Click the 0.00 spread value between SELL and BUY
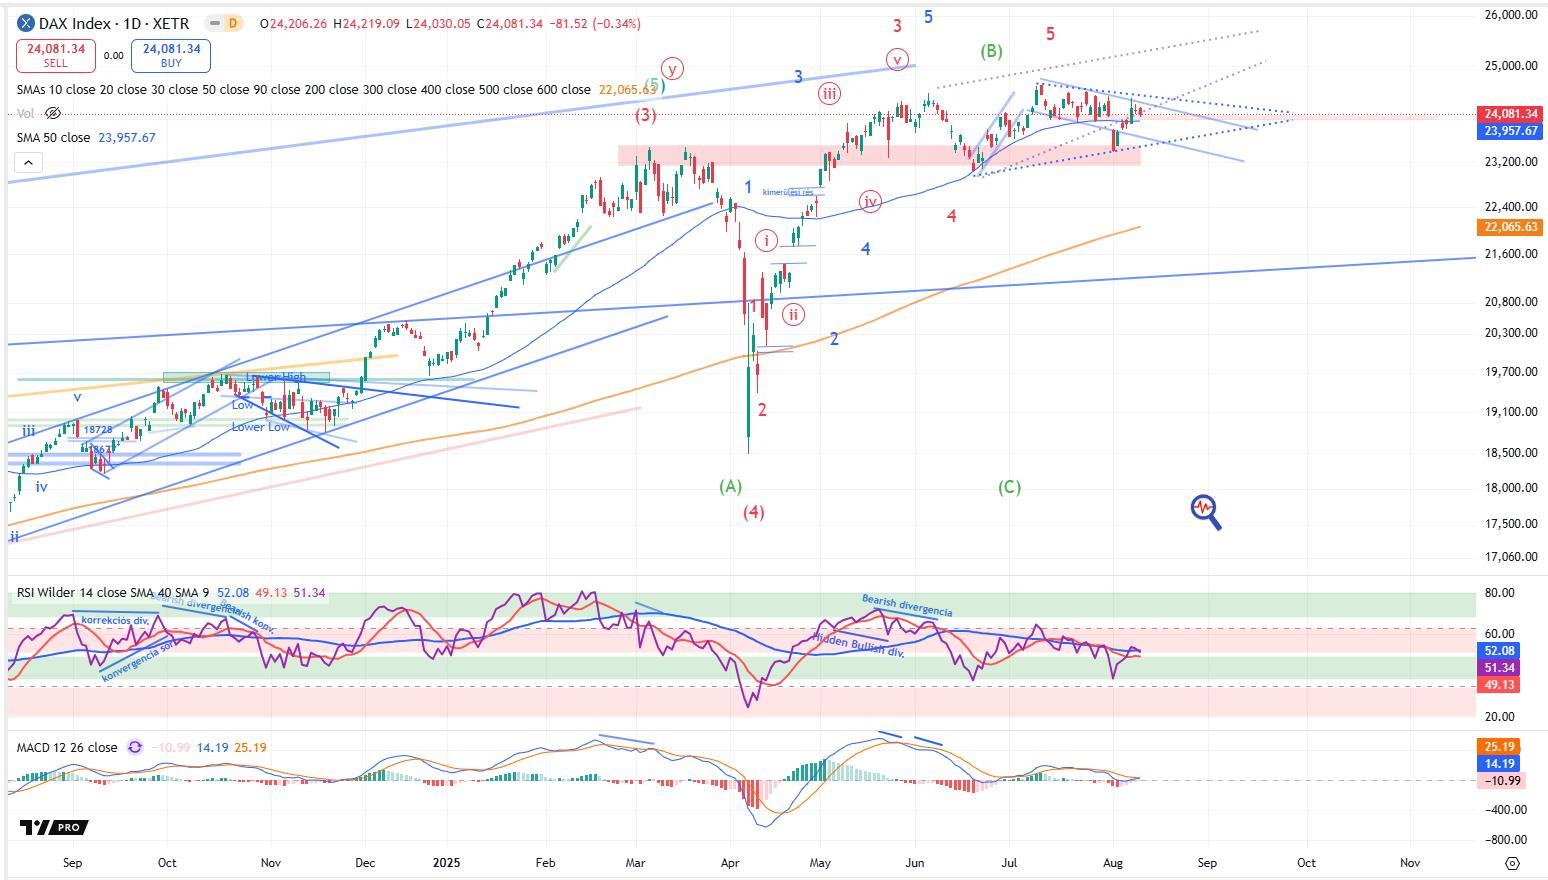 [113, 56]
